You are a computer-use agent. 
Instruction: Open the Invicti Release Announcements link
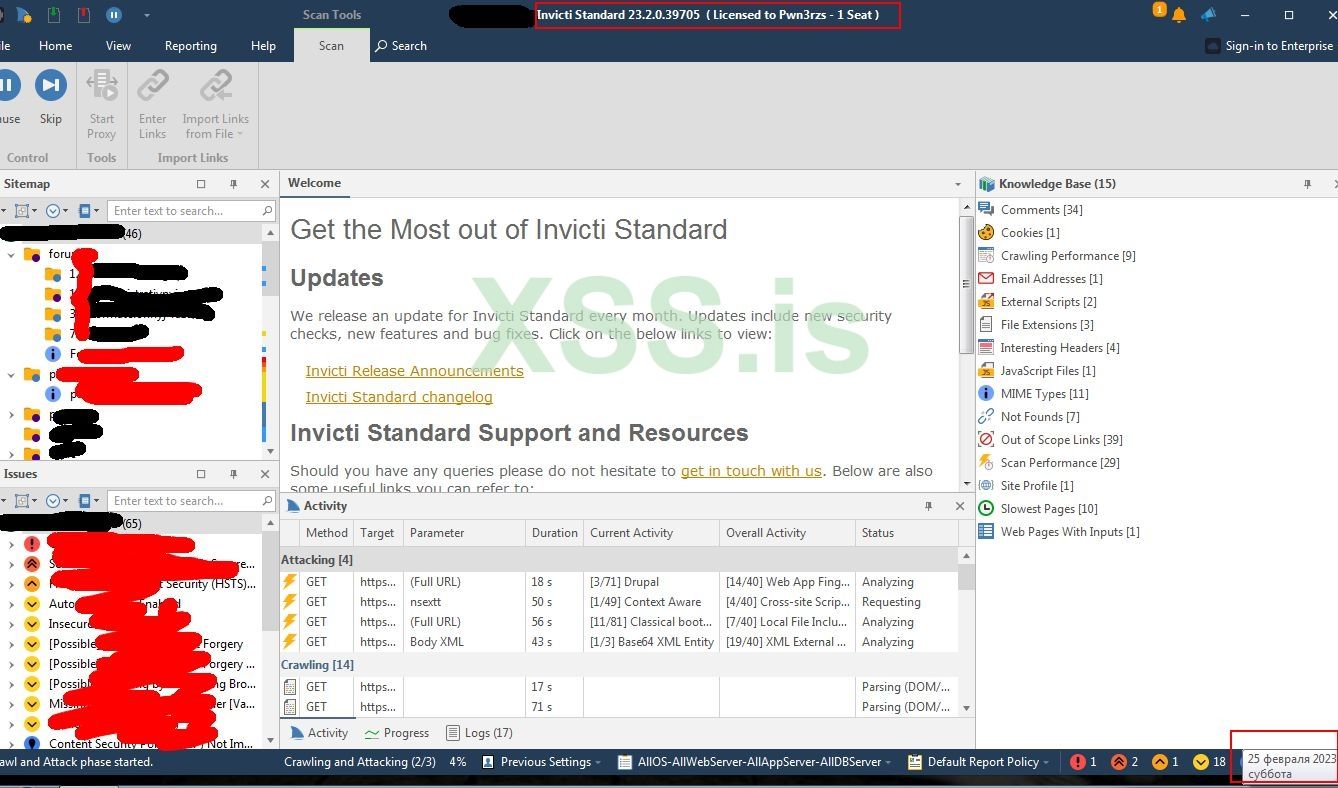[x=414, y=371]
